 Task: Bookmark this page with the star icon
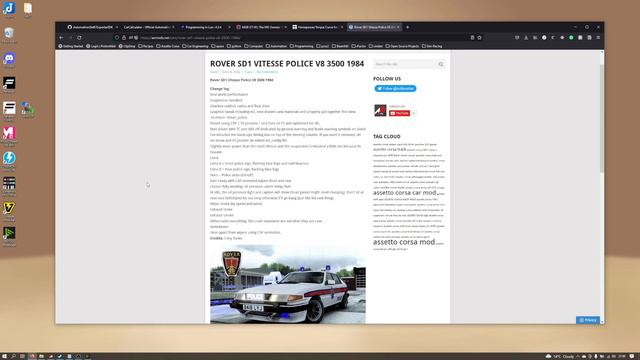[480, 38]
